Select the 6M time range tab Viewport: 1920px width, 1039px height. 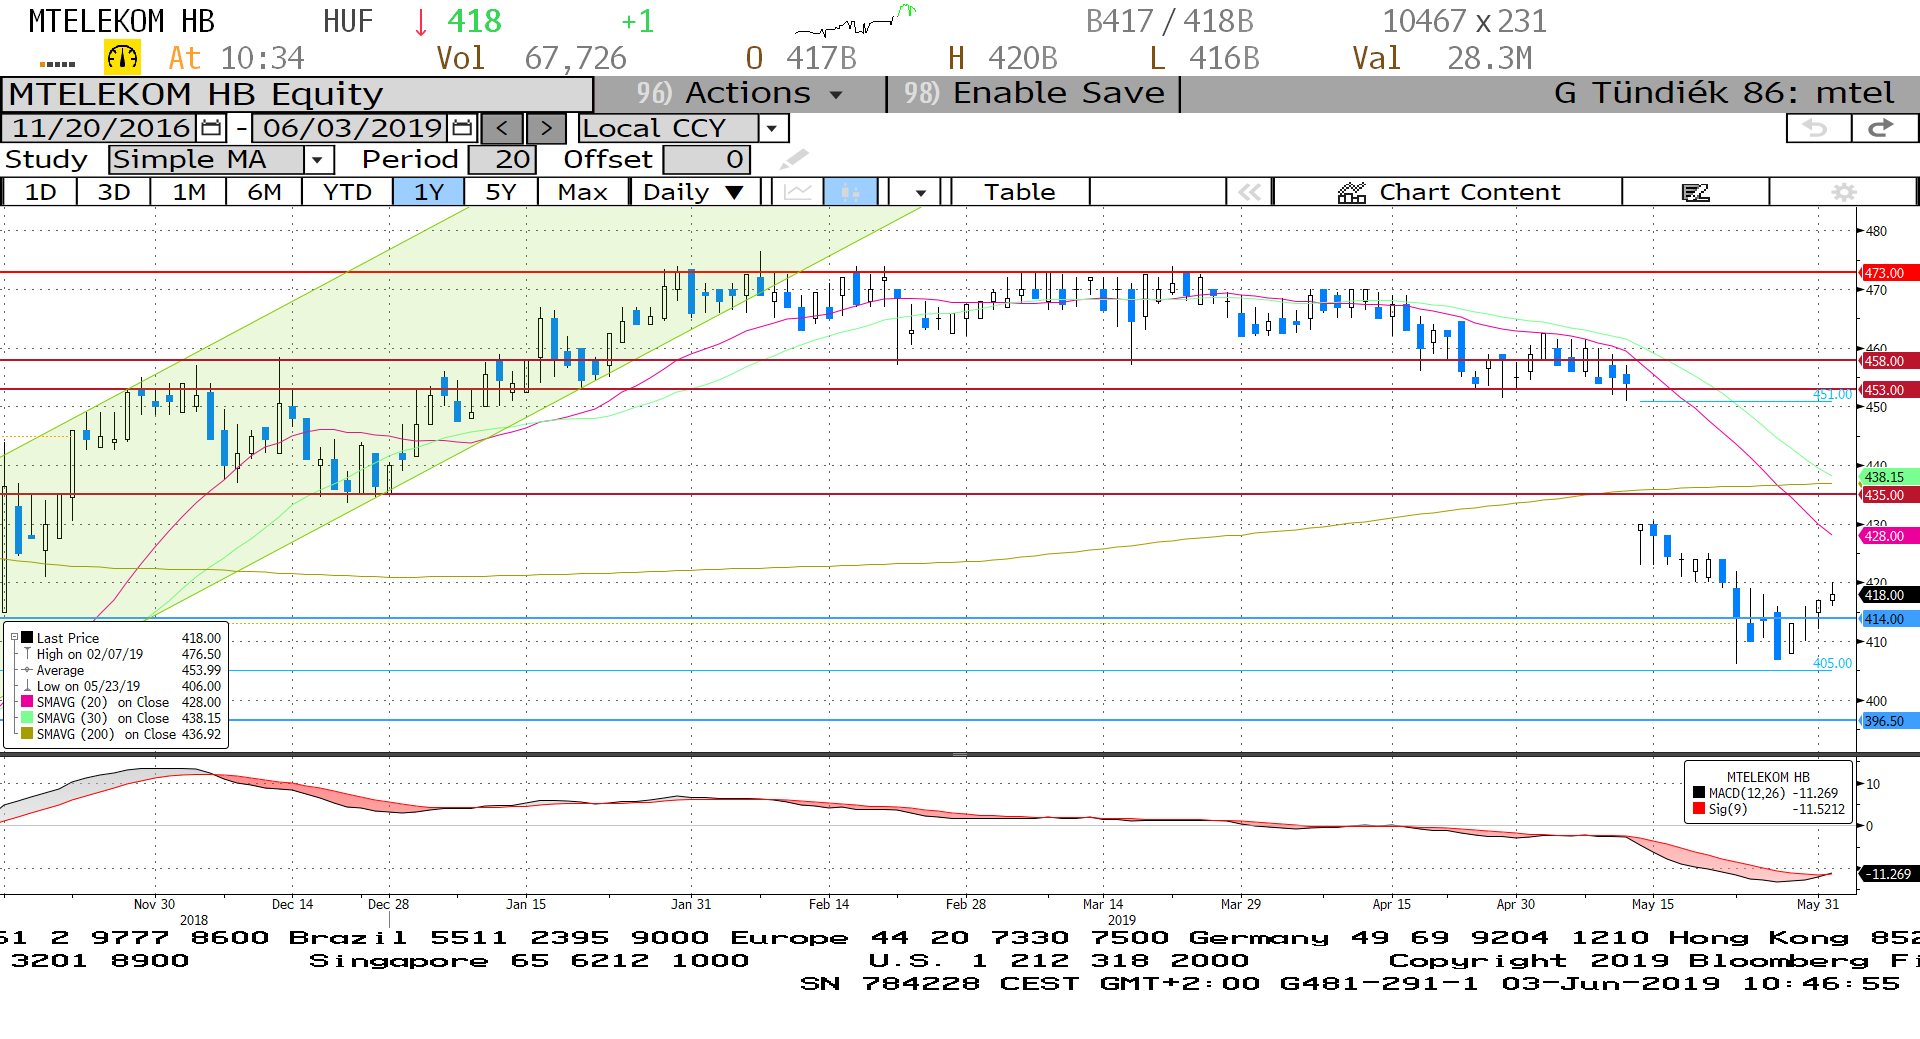264,192
